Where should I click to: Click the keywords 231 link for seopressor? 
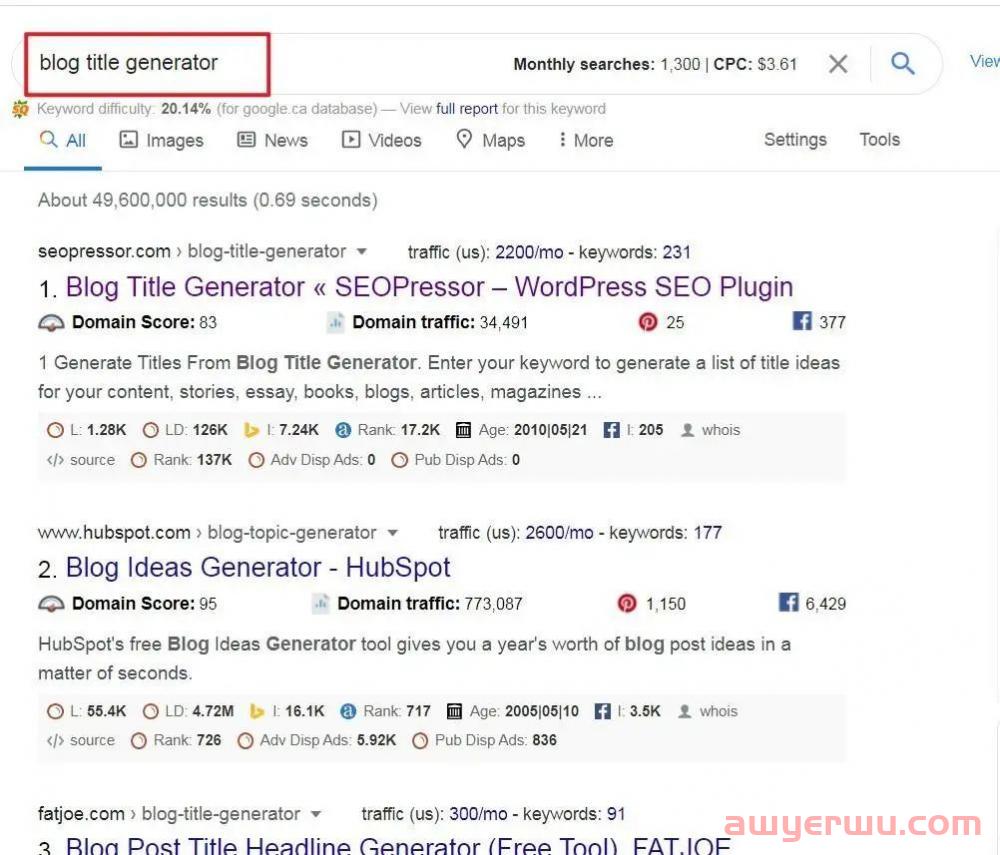(677, 252)
